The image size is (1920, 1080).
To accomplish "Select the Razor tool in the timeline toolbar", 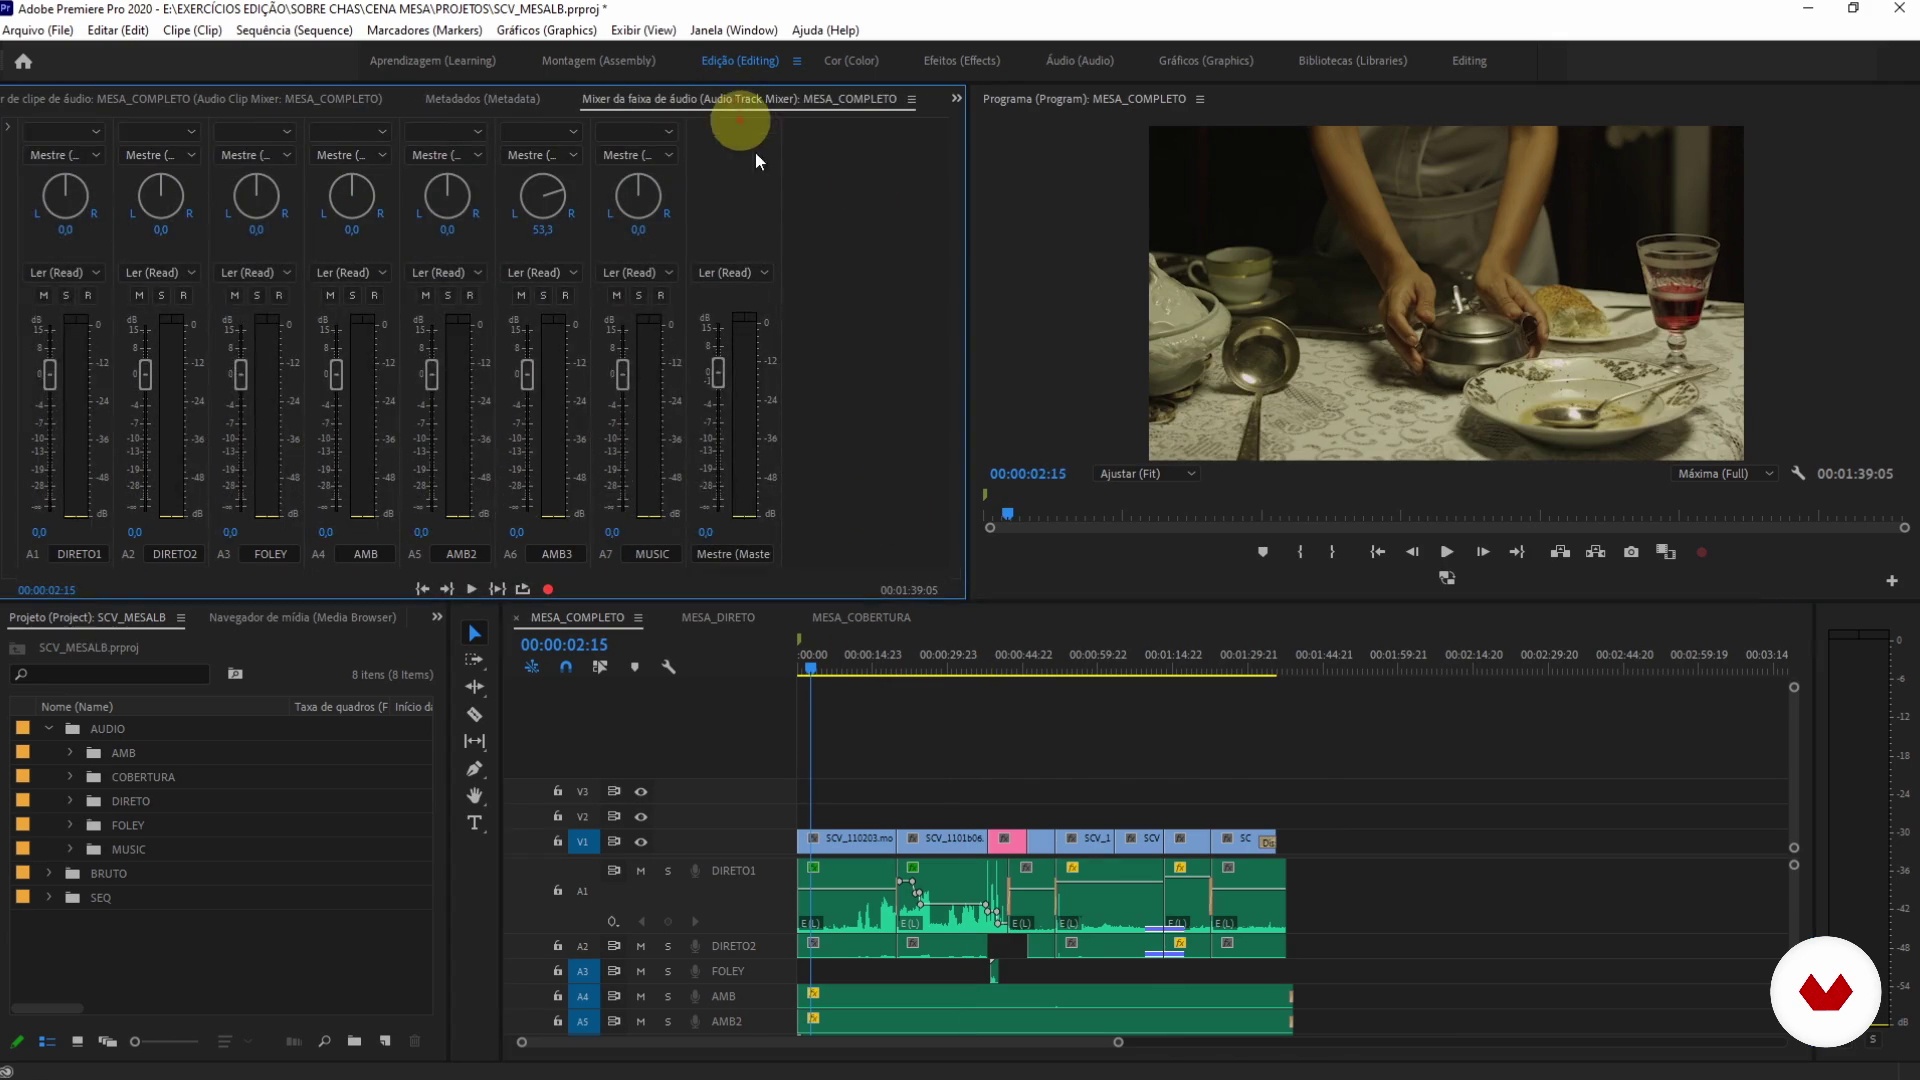I will 475,715.
